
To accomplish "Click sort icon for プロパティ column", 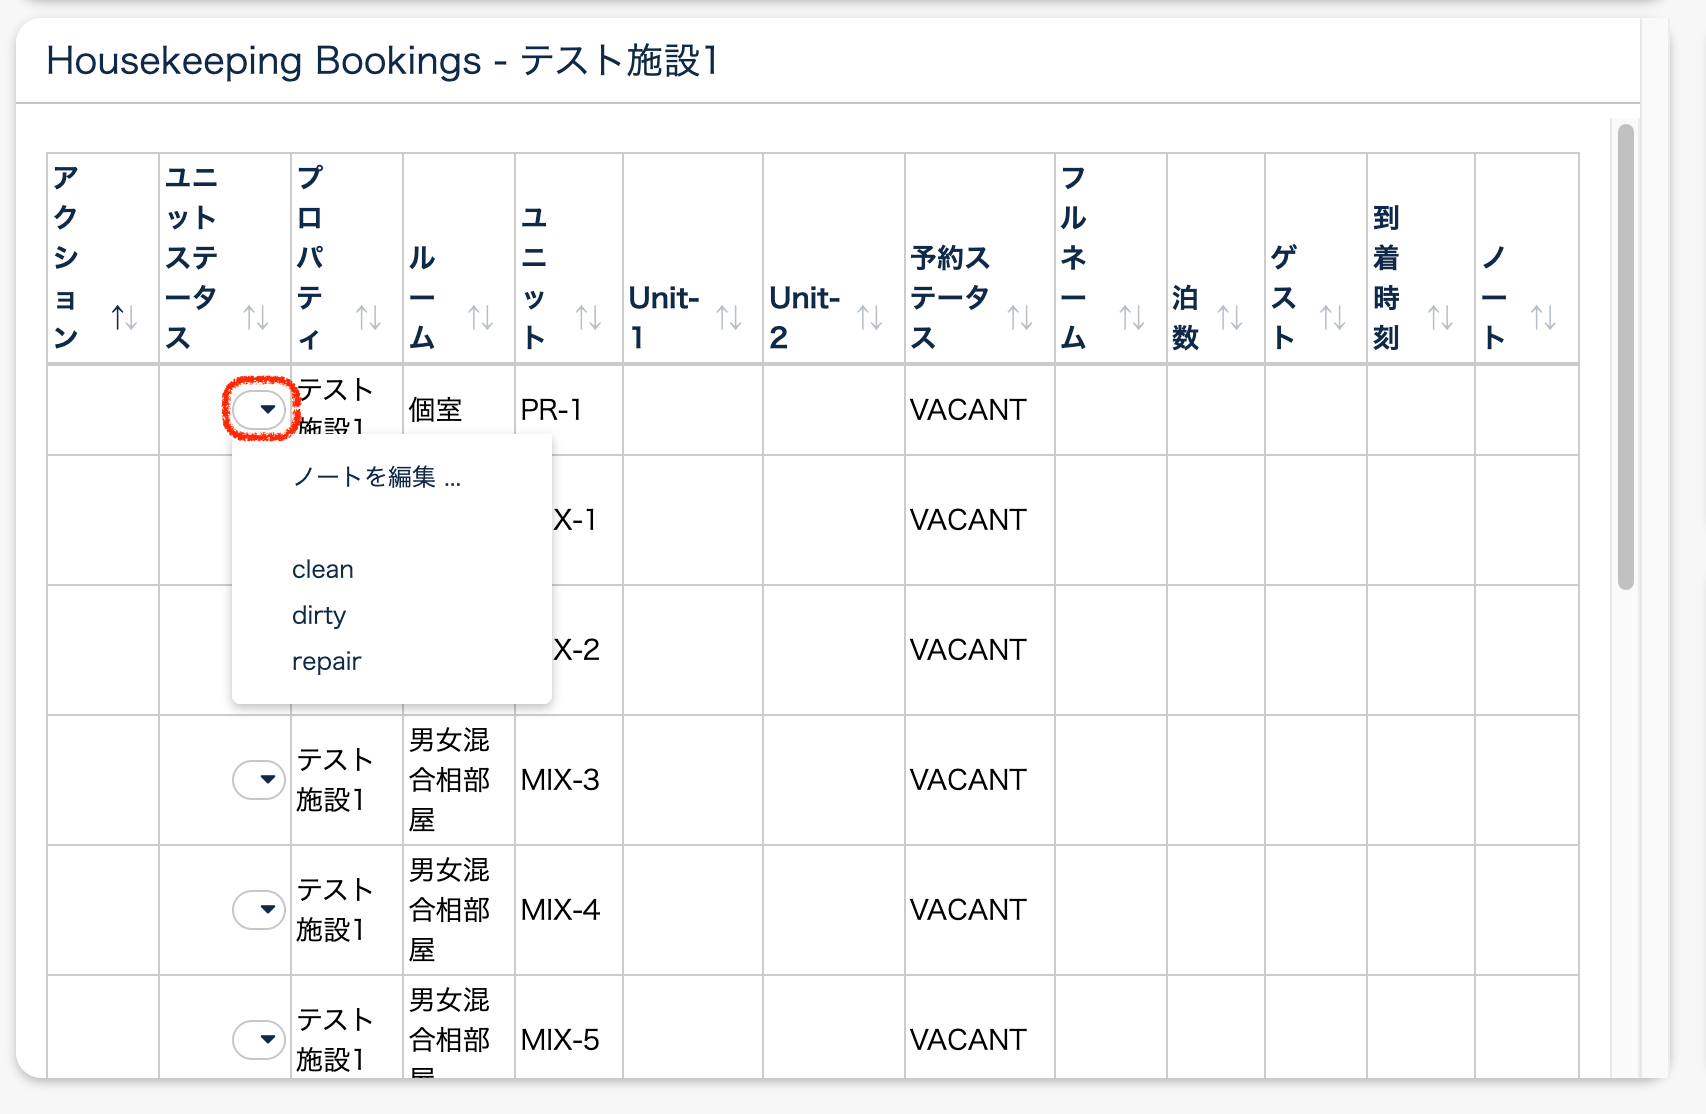I will (368, 318).
